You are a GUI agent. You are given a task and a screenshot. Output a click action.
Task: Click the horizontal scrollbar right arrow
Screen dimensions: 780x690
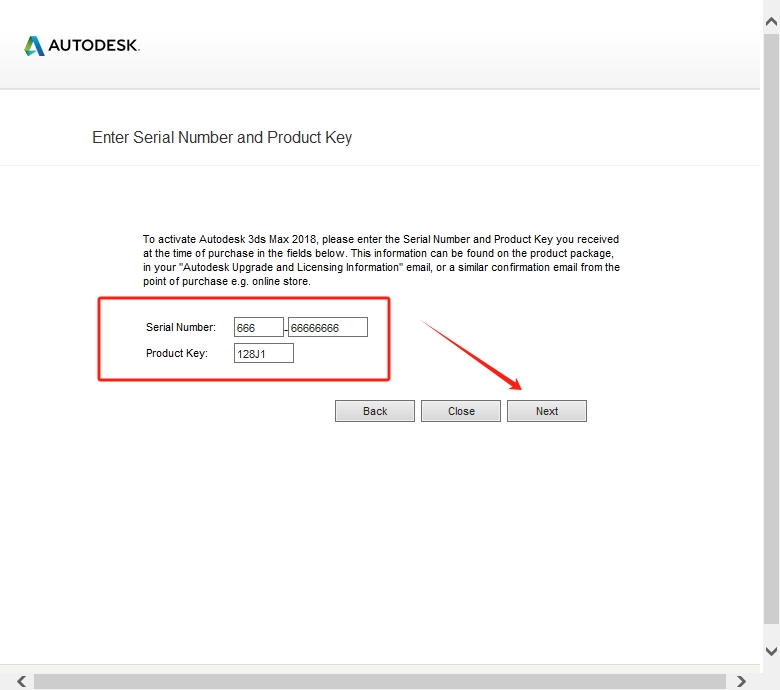click(x=742, y=681)
